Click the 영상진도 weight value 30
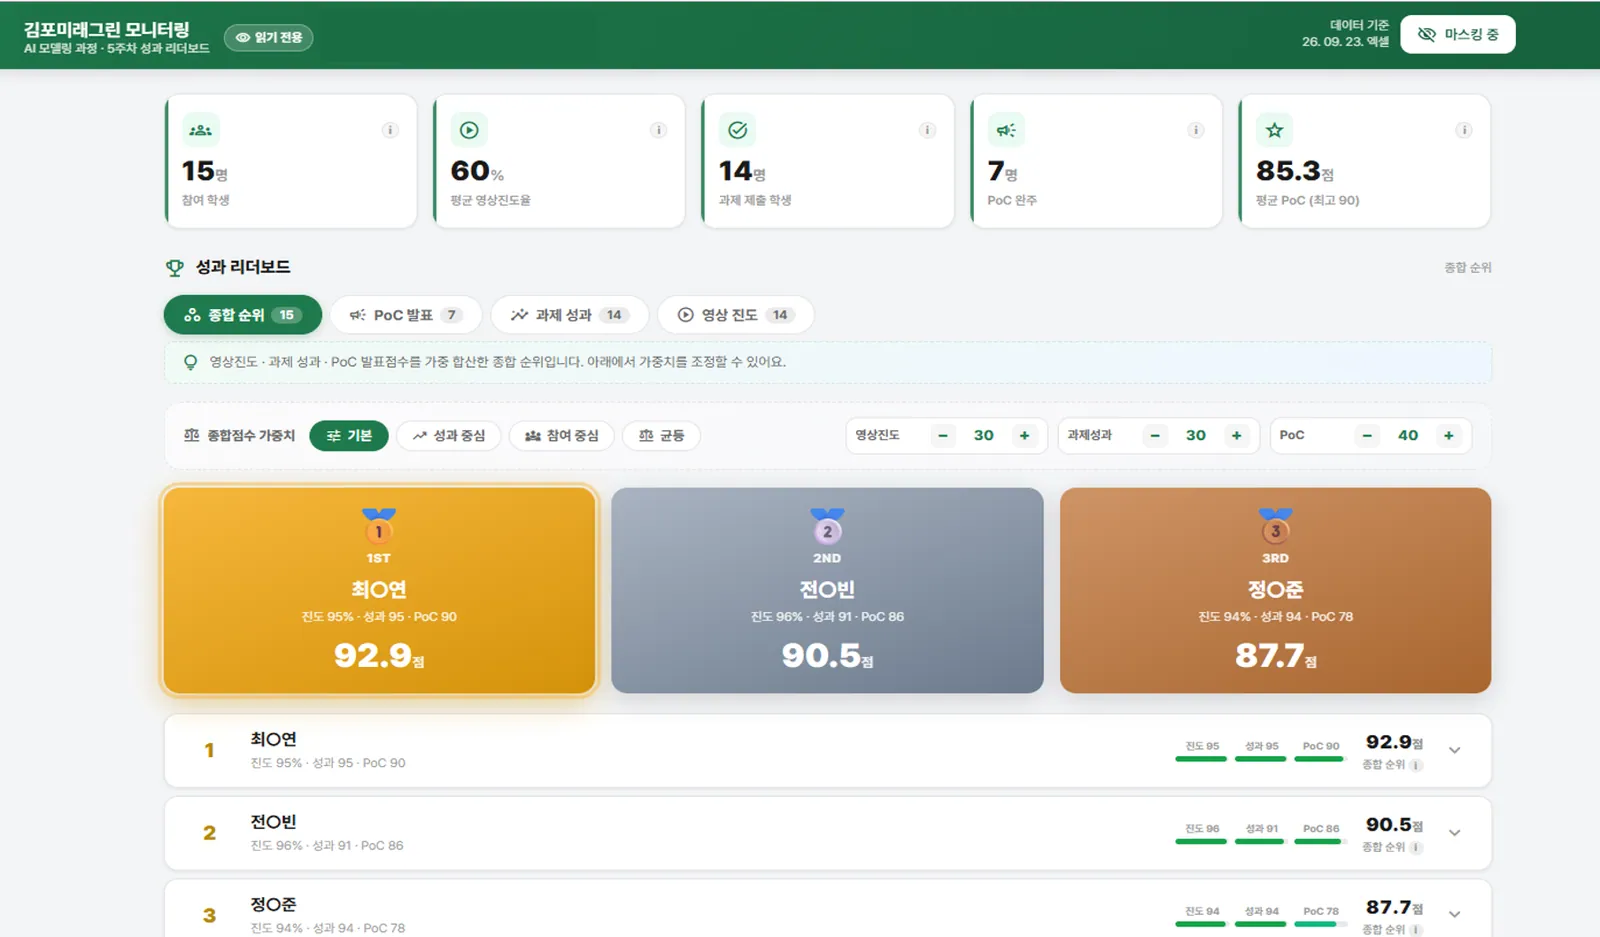The height and width of the screenshot is (937, 1600). [x=984, y=436]
